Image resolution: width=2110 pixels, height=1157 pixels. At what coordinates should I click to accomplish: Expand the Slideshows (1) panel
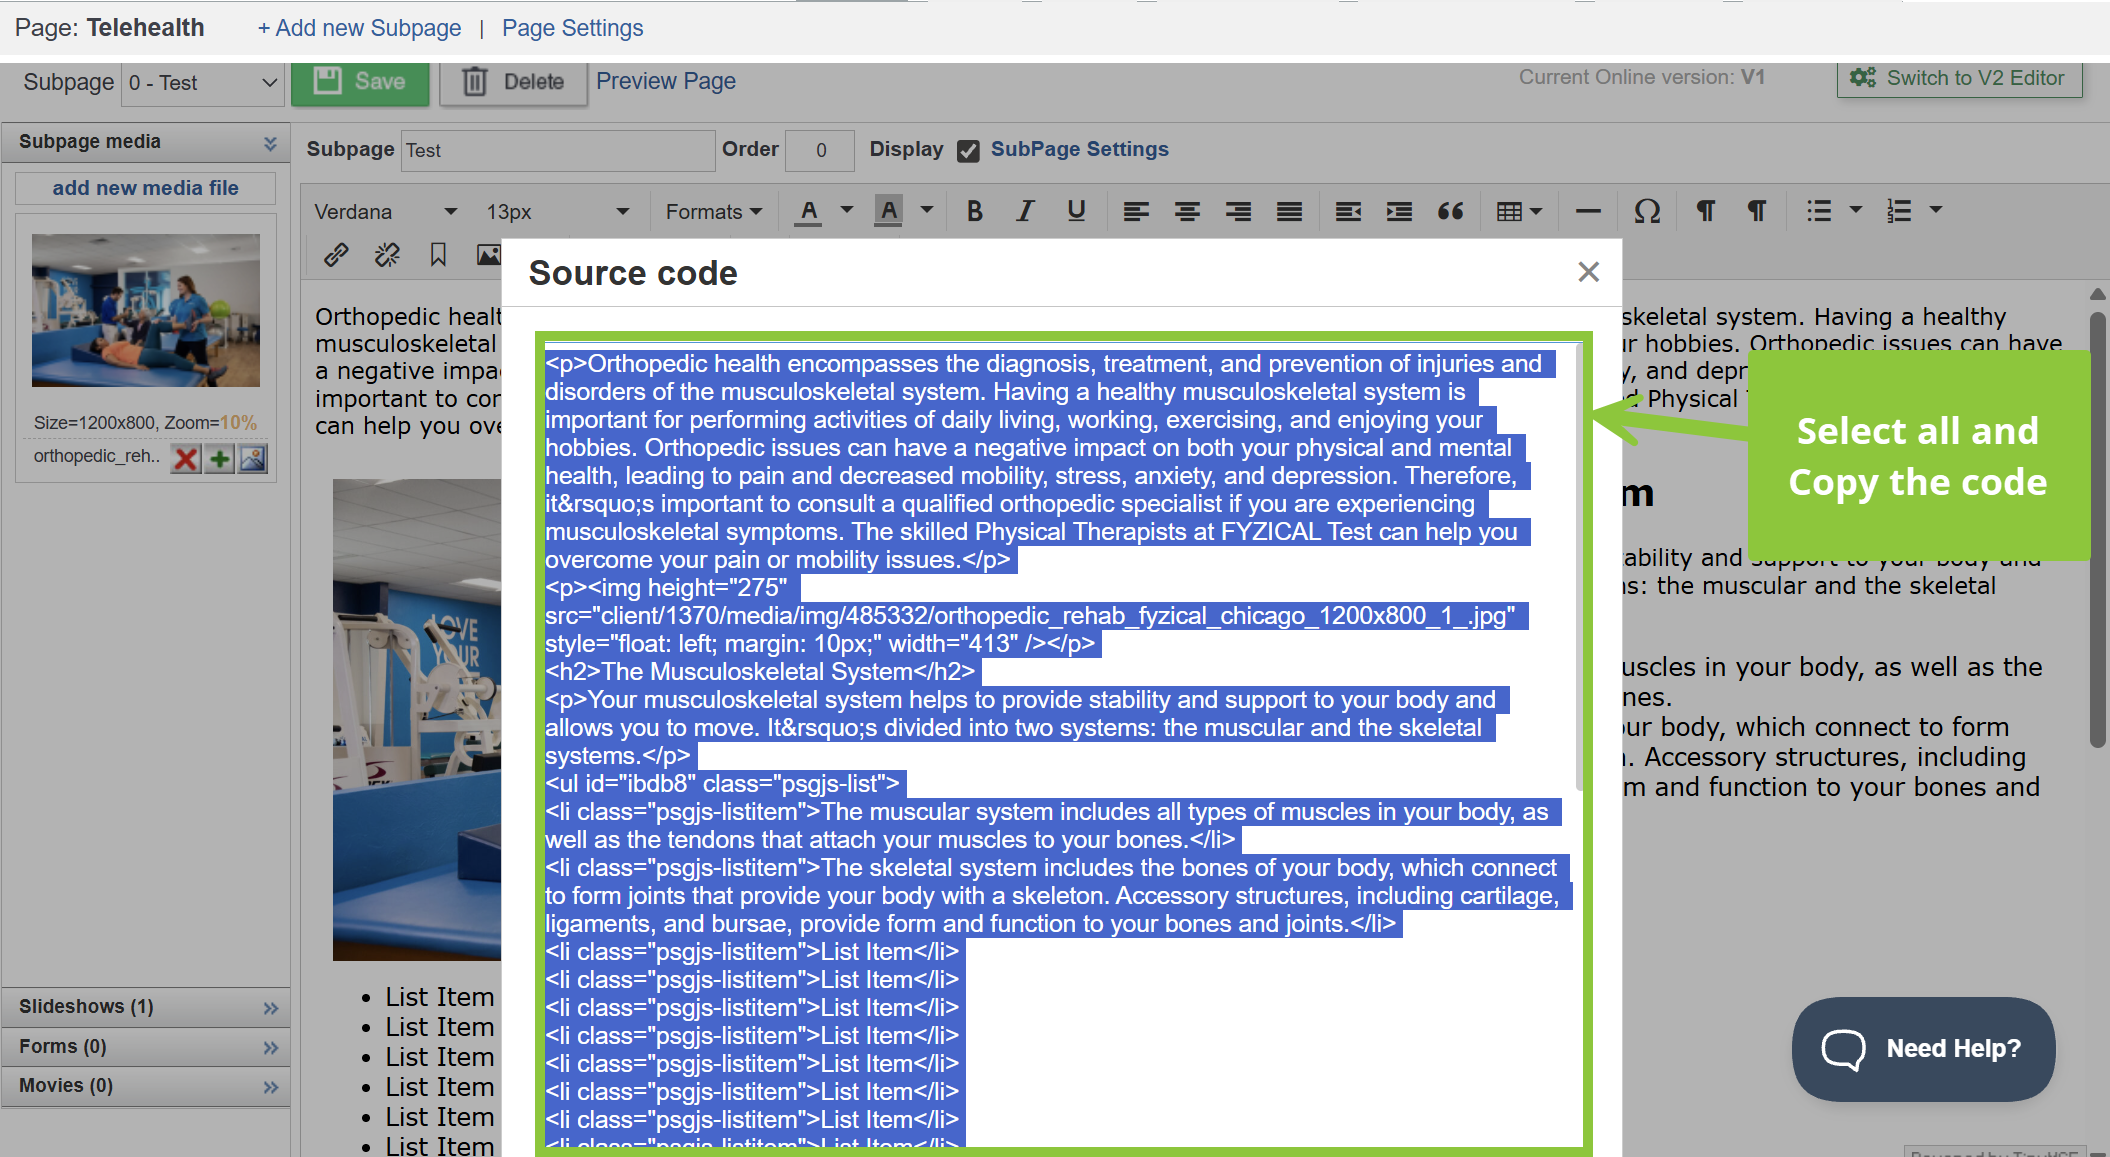pos(271,1008)
